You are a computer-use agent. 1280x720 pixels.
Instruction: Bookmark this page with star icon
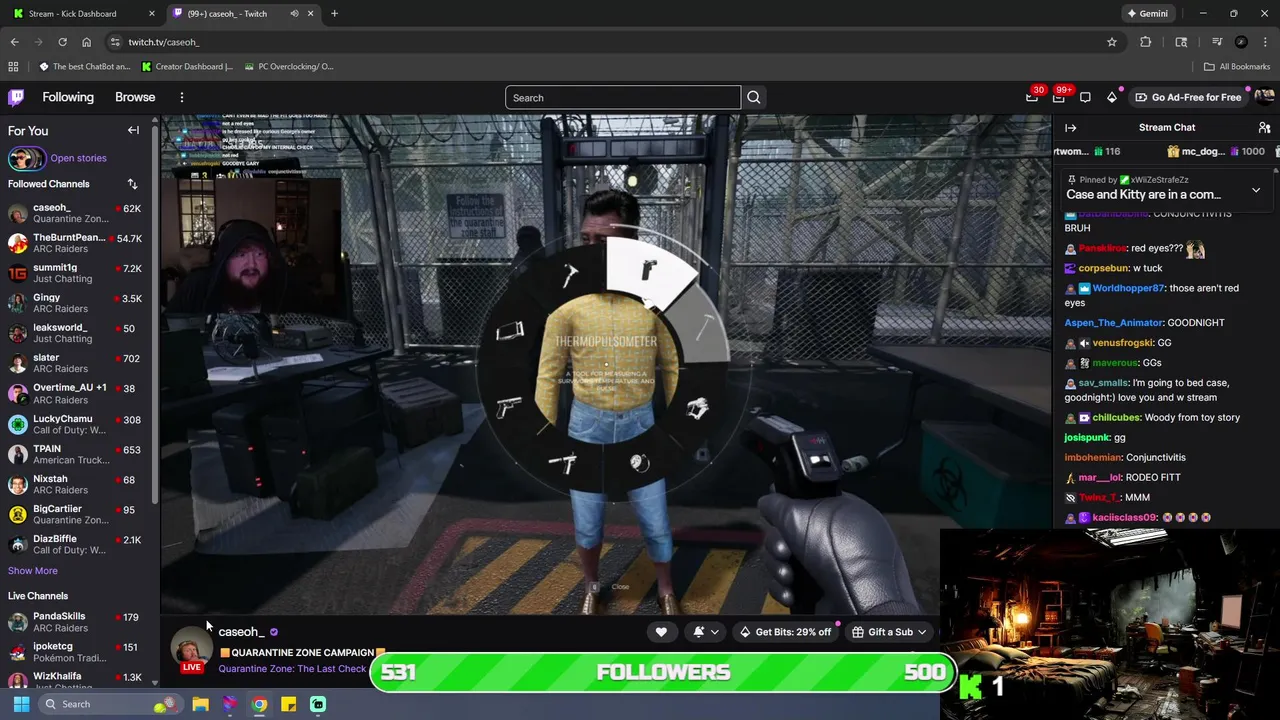coord(1111,42)
